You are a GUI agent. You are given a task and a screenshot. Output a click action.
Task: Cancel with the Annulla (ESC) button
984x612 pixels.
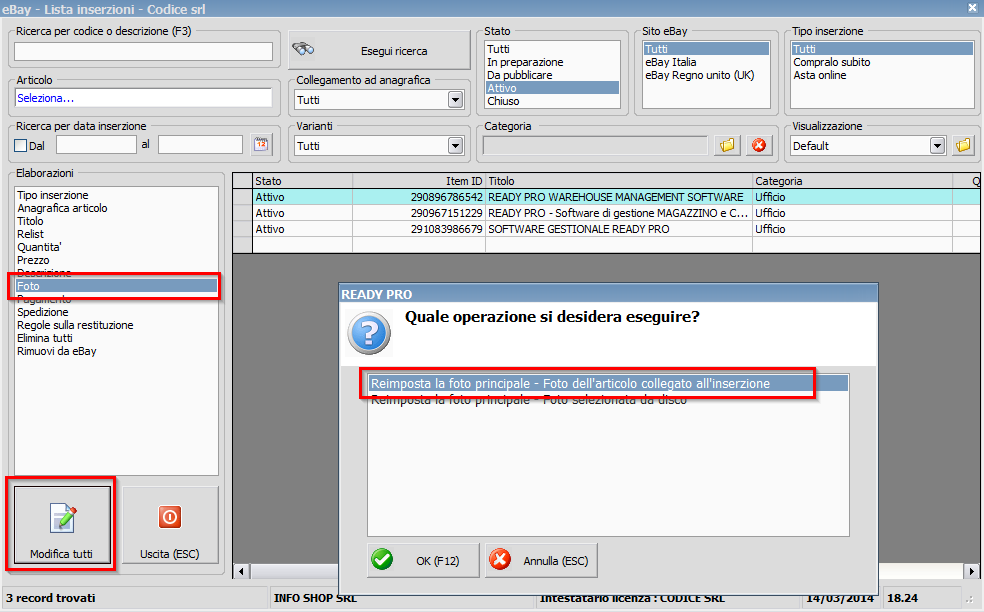541,560
